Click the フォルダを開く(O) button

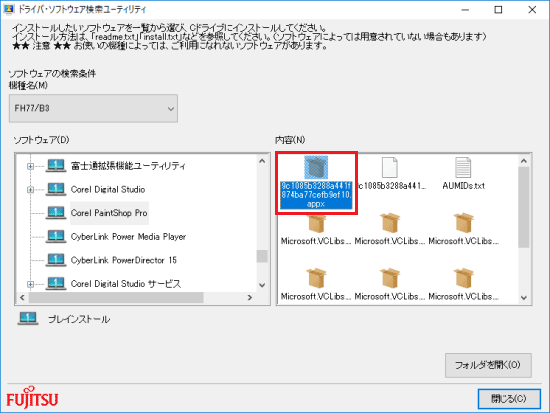coord(488,365)
